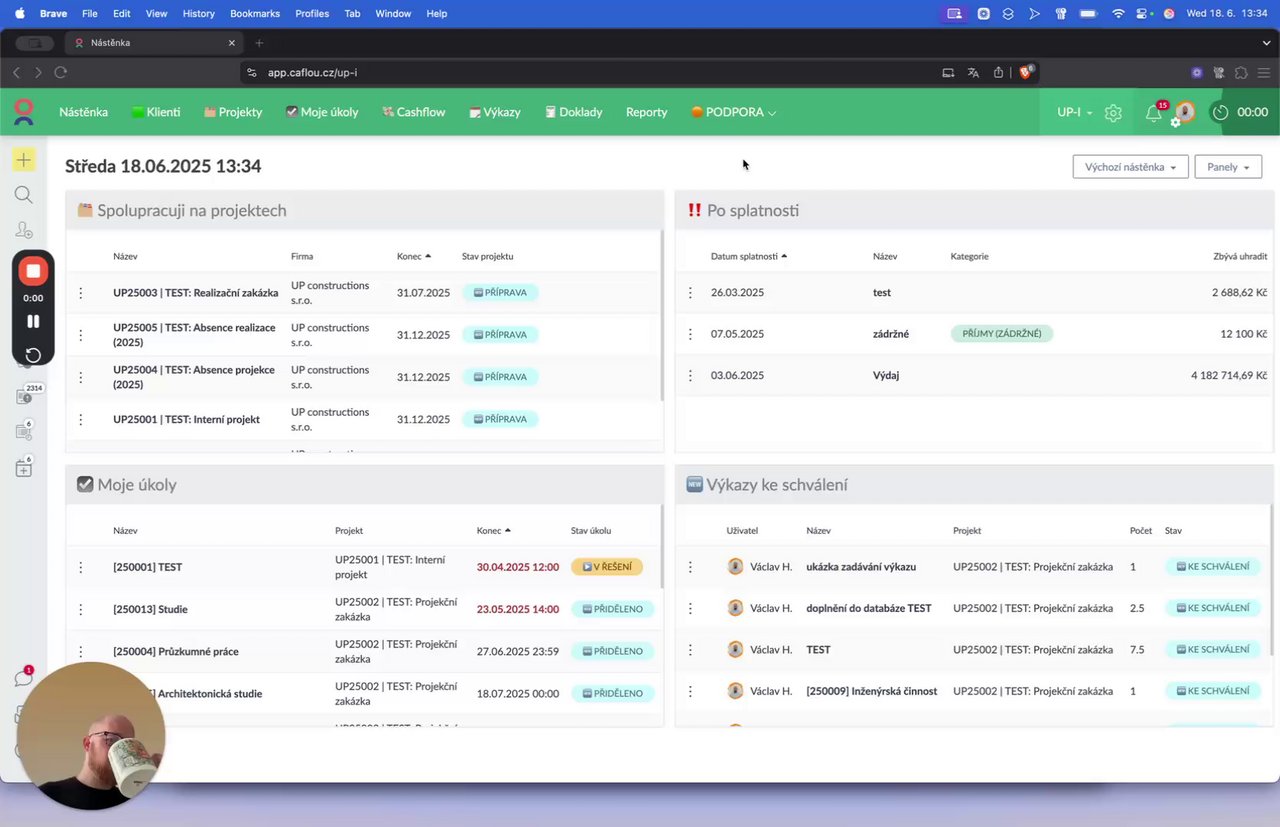Click the Výdaj overdue entry name
This screenshot has height=827, width=1280.
(x=886, y=375)
